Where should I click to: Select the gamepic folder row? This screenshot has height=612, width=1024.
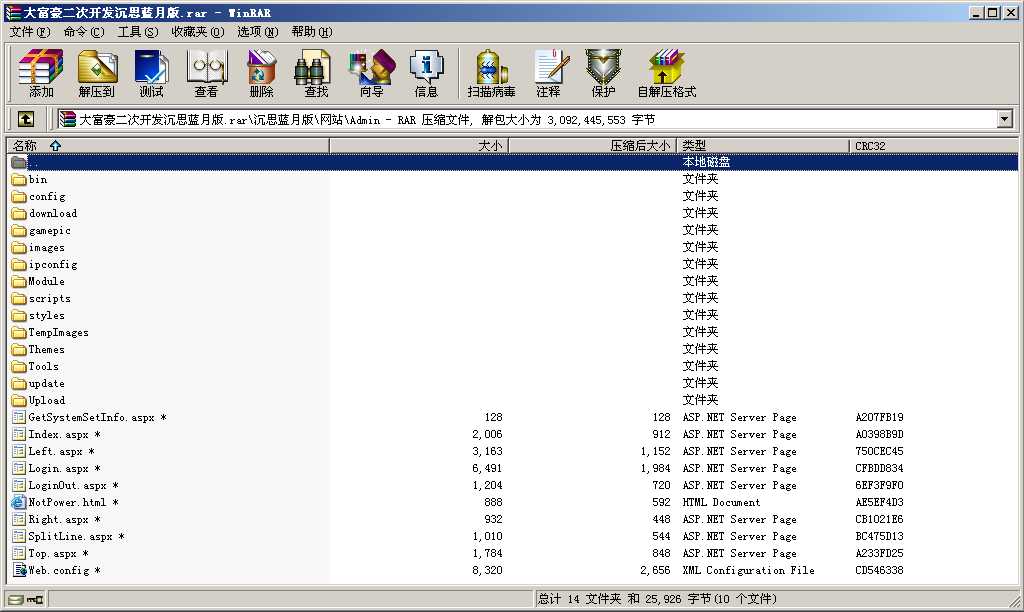click(513, 230)
